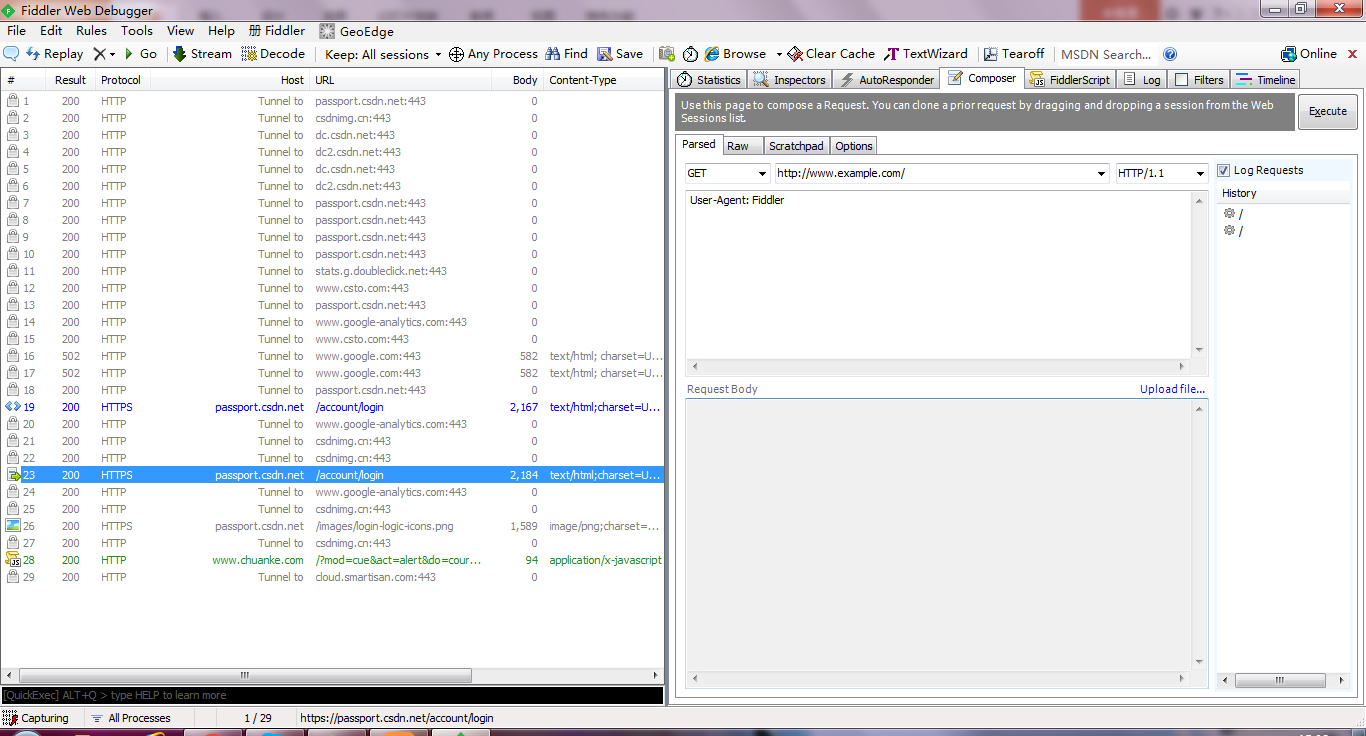
Task: Click the Upload file... link
Action: click(x=1172, y=389)
